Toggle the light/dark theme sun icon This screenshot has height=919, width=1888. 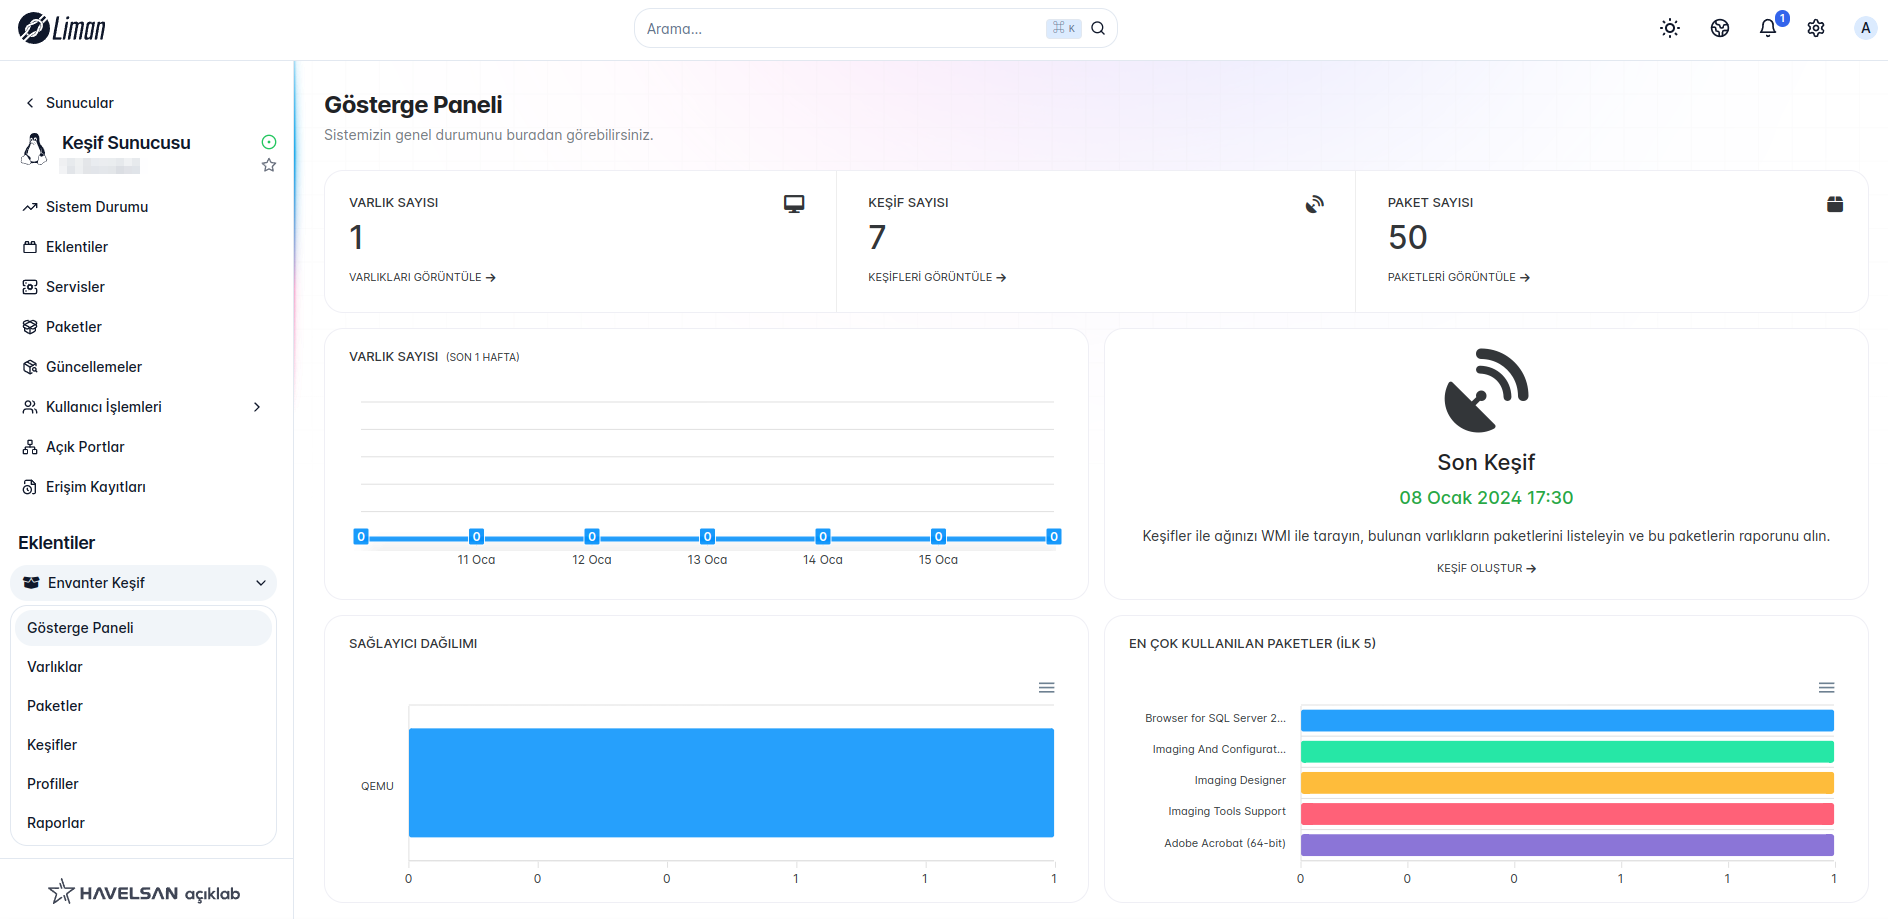(x=1670, y=28)
